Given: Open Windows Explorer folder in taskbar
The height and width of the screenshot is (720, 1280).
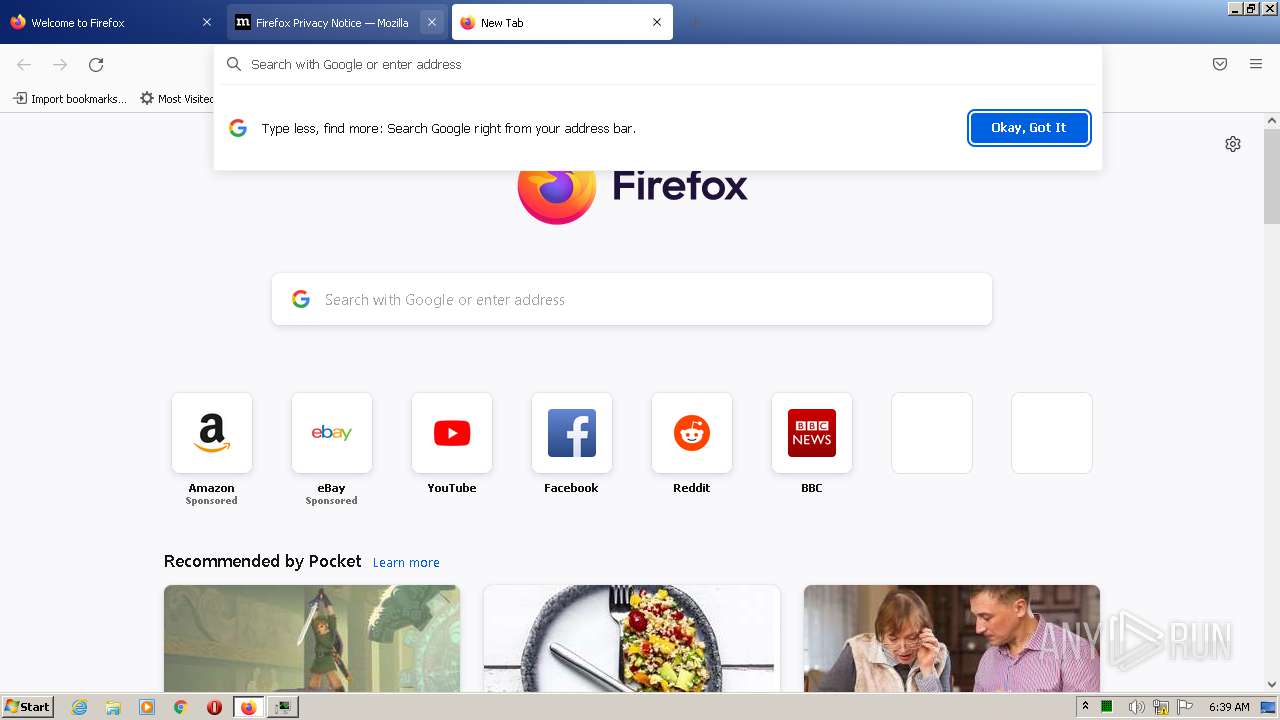Looking at the screenshot, I should click(x=113, y=707).
